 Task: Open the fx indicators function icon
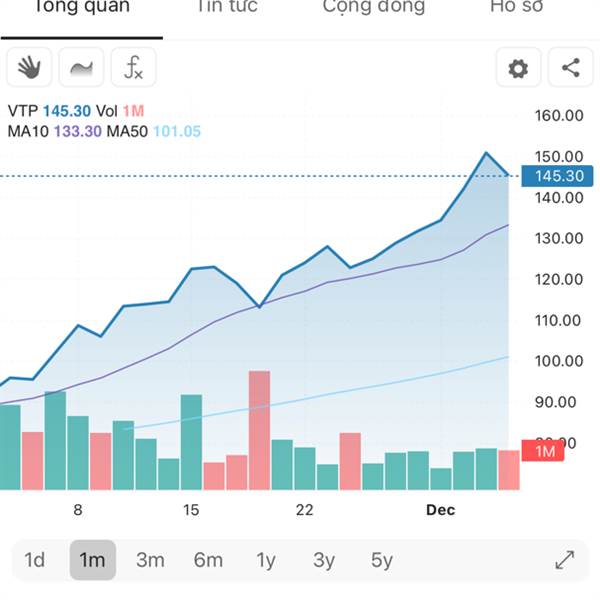click(134, 68)
